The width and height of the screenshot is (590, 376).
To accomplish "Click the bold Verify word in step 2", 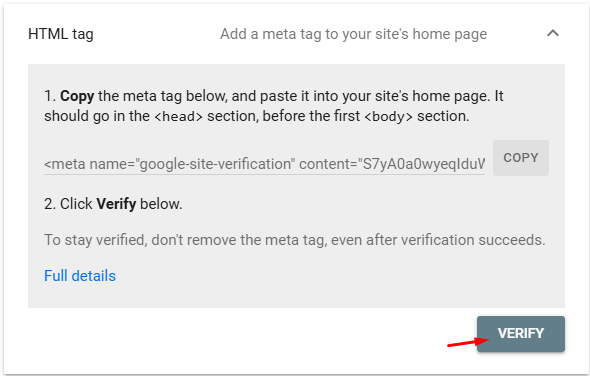I will coord(116,204).
